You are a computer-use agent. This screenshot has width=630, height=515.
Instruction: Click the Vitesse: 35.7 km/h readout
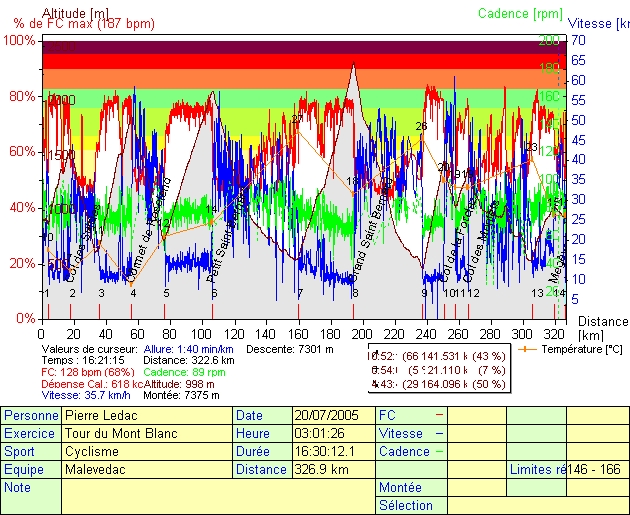[x=86, y=395]
